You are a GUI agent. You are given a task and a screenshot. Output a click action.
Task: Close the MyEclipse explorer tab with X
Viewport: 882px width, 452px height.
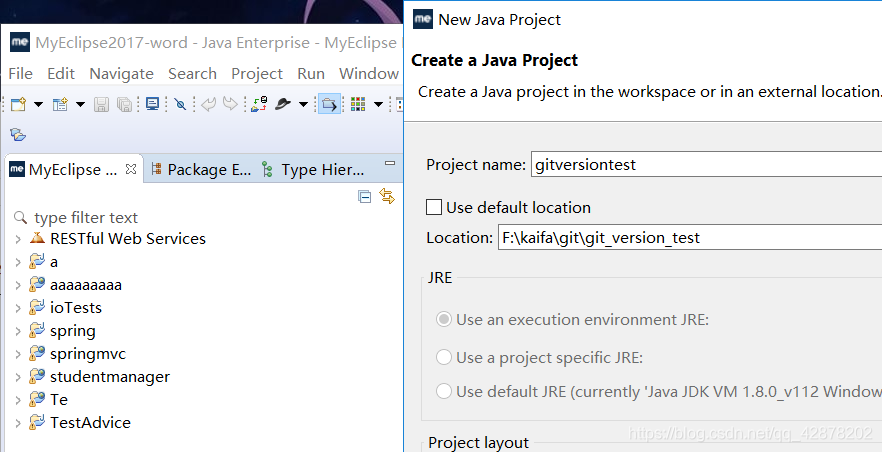130,169
